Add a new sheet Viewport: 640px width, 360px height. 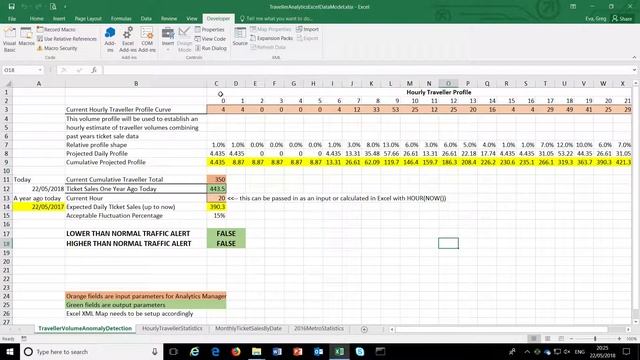click(x=364, y=329)
